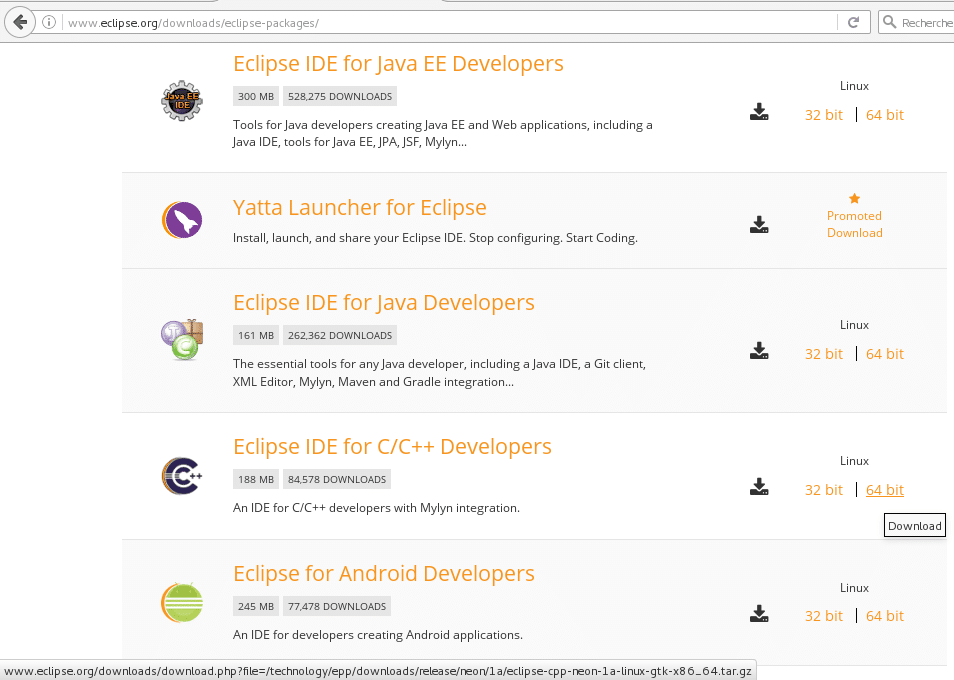Click the 84,578 DOWNLOADS badge
Screen dimensions: 954x680
[337, 479]
